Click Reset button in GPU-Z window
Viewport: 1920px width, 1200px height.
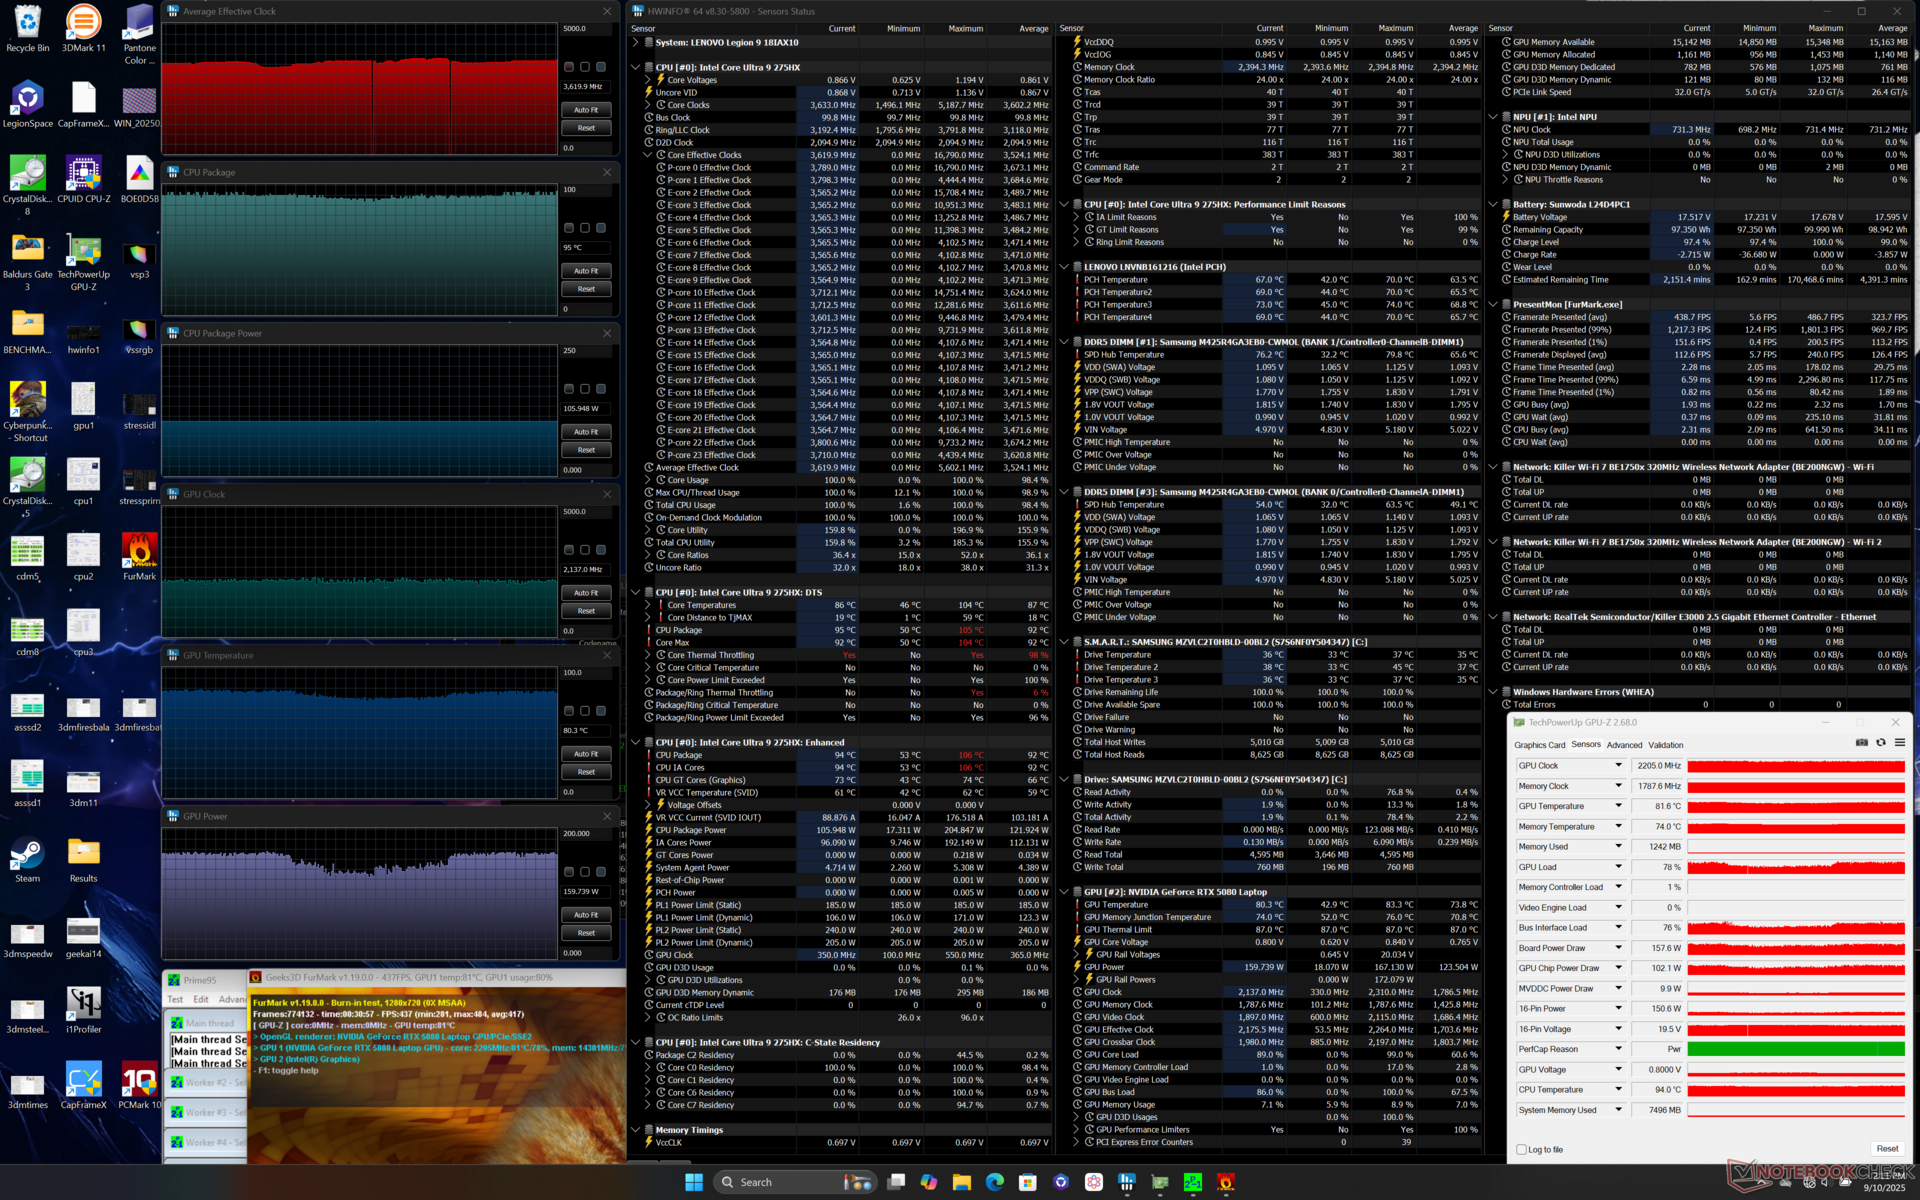[1887, 1149]
